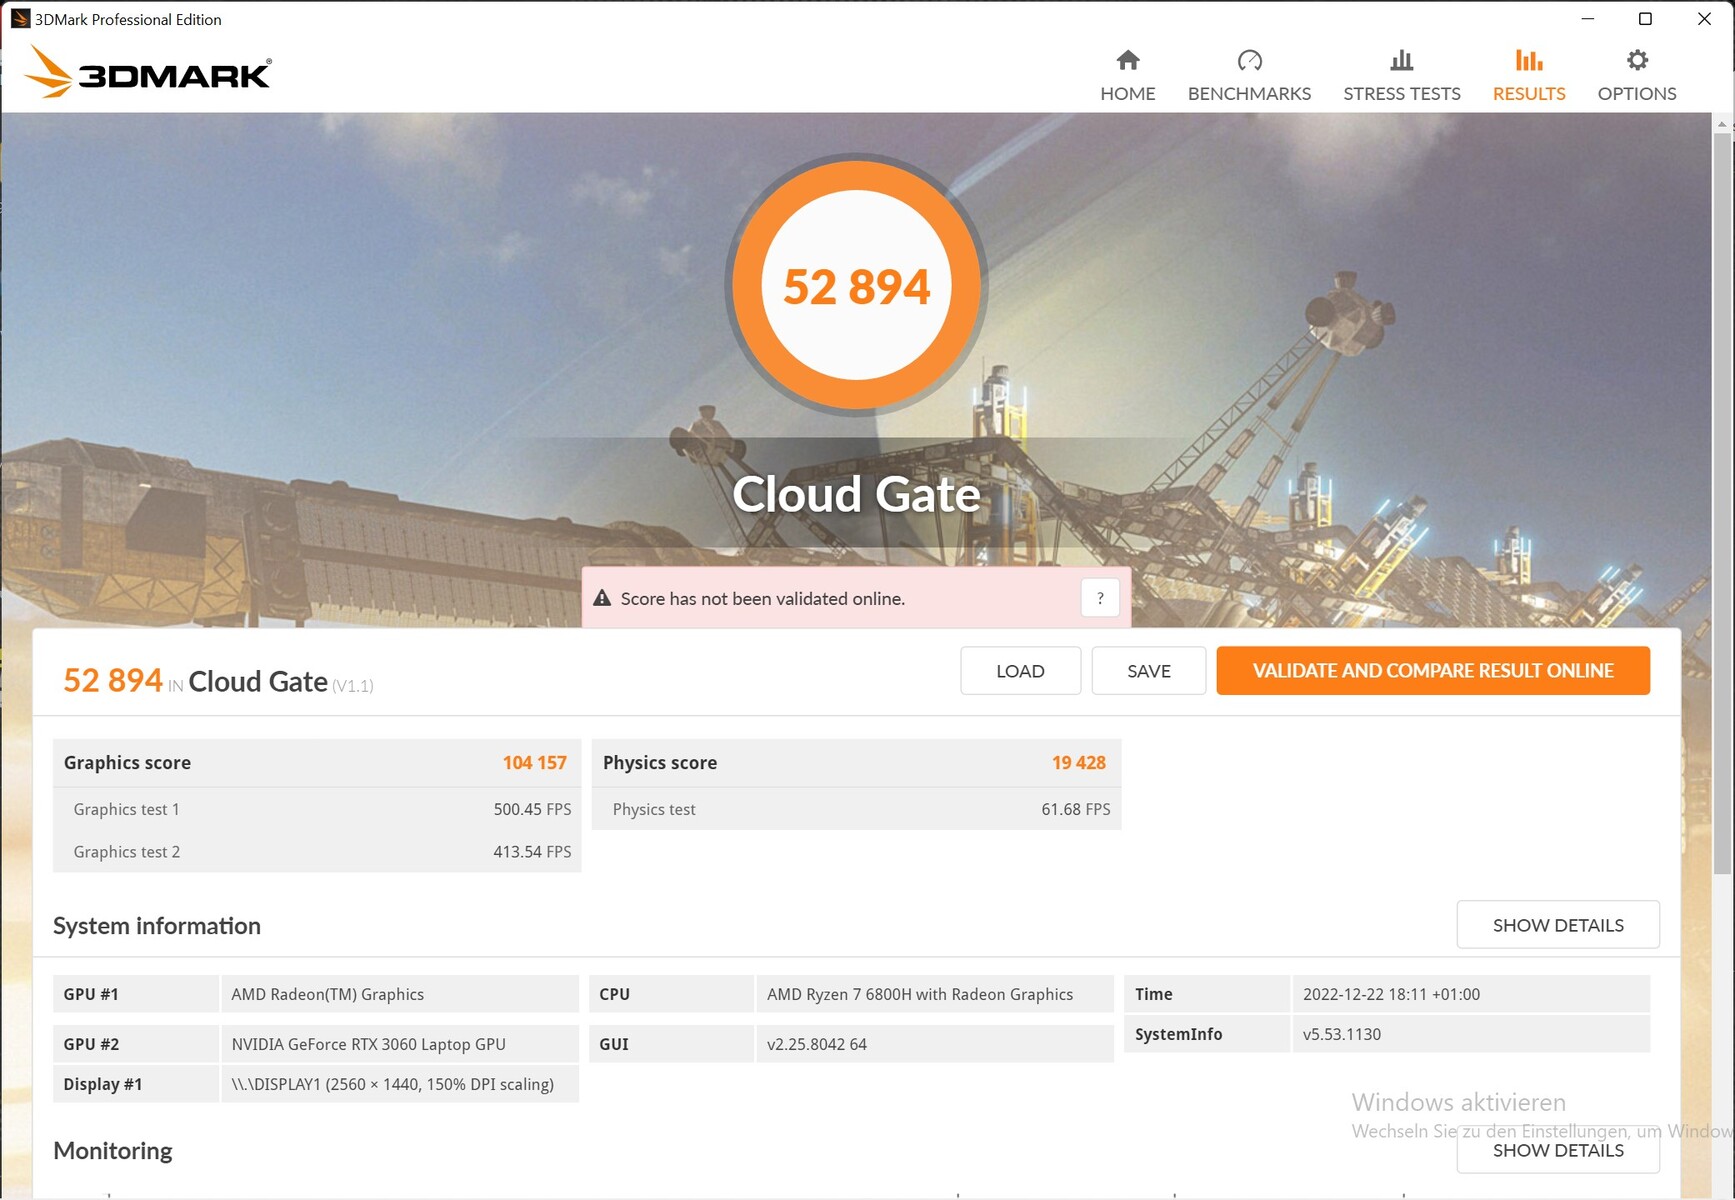
Task: Click the Stress Tests bar chart icon
Action: (x=1401, y=61)
